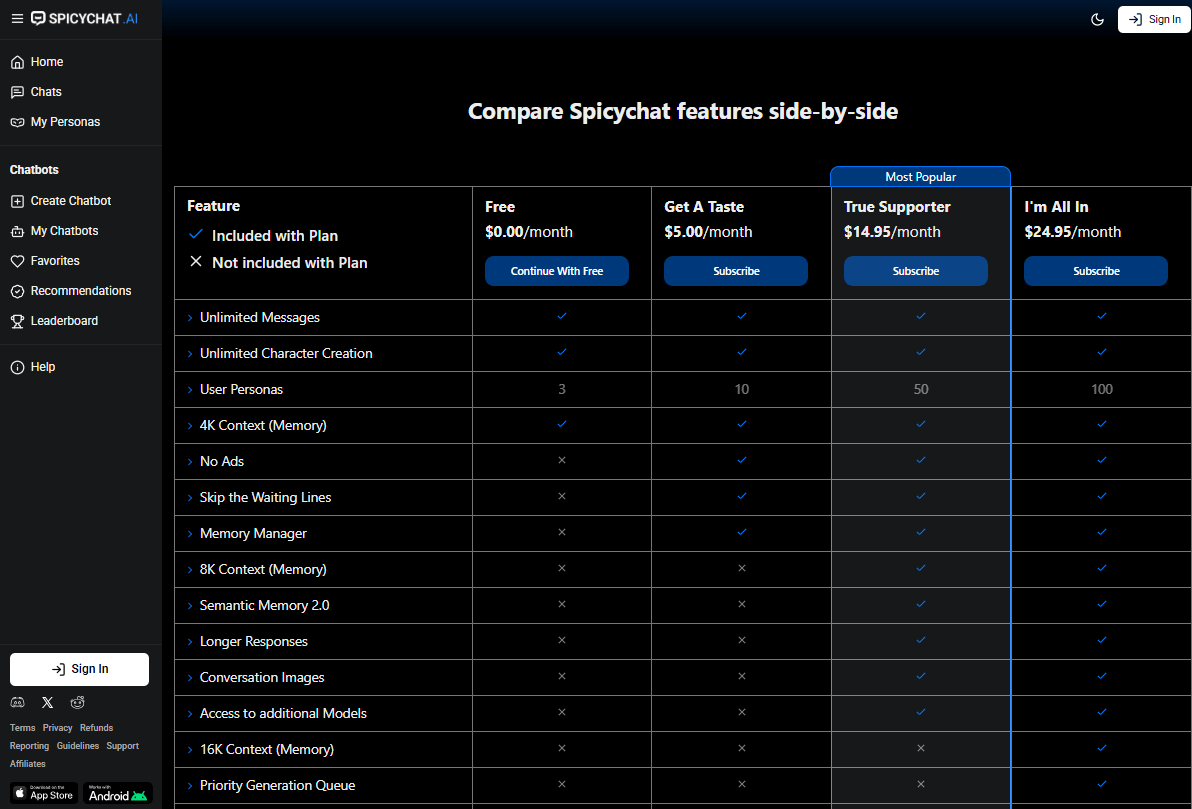Click the Get A Taste plan title
Viewport: 1192px width, 809px height.
[704, 207]
